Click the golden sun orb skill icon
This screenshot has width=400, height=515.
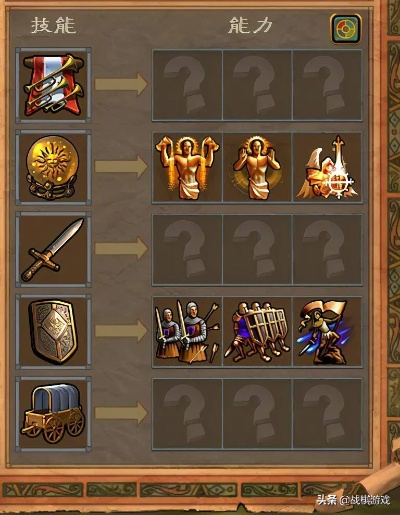click(53, 167)
